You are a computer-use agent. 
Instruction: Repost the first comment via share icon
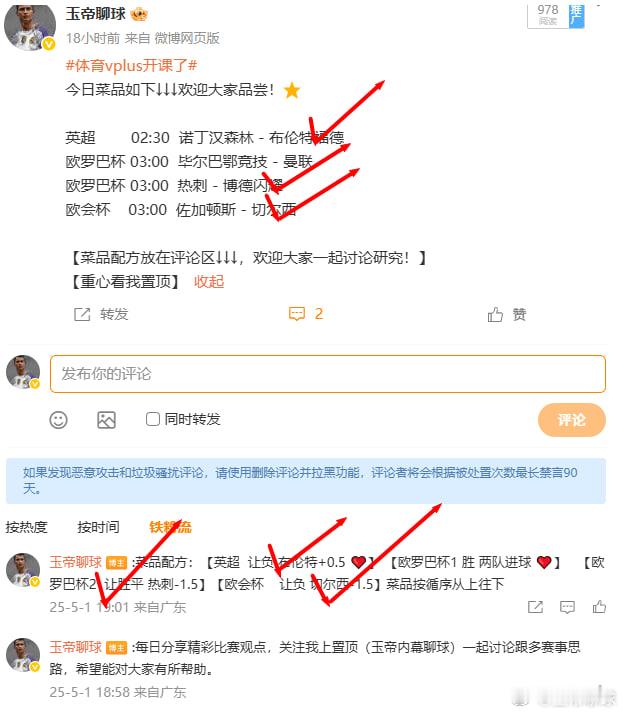535,607
